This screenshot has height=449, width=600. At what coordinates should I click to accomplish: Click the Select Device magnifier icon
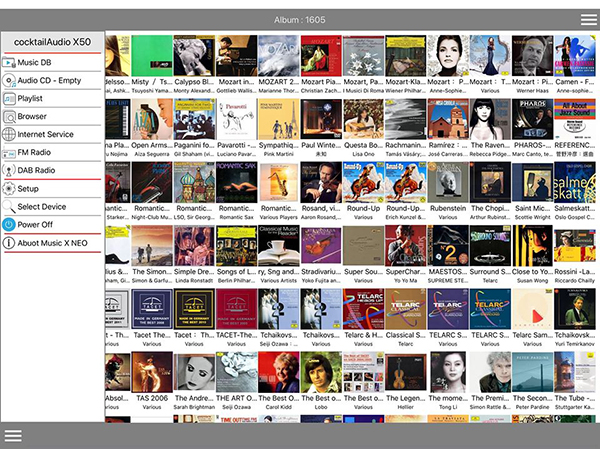click(8, 207)
